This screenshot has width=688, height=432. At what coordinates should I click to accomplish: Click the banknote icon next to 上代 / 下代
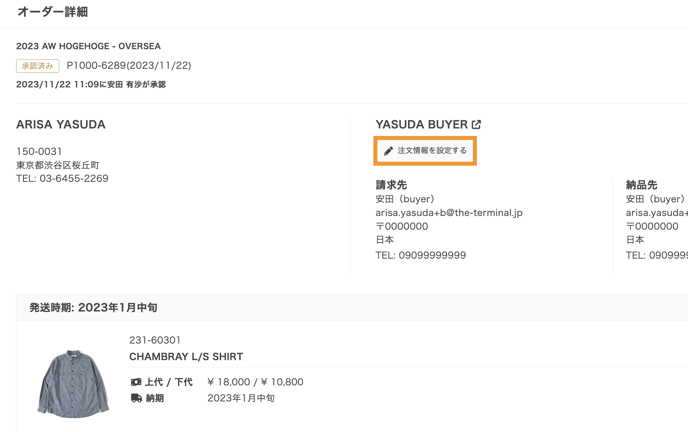click(136, 382)
